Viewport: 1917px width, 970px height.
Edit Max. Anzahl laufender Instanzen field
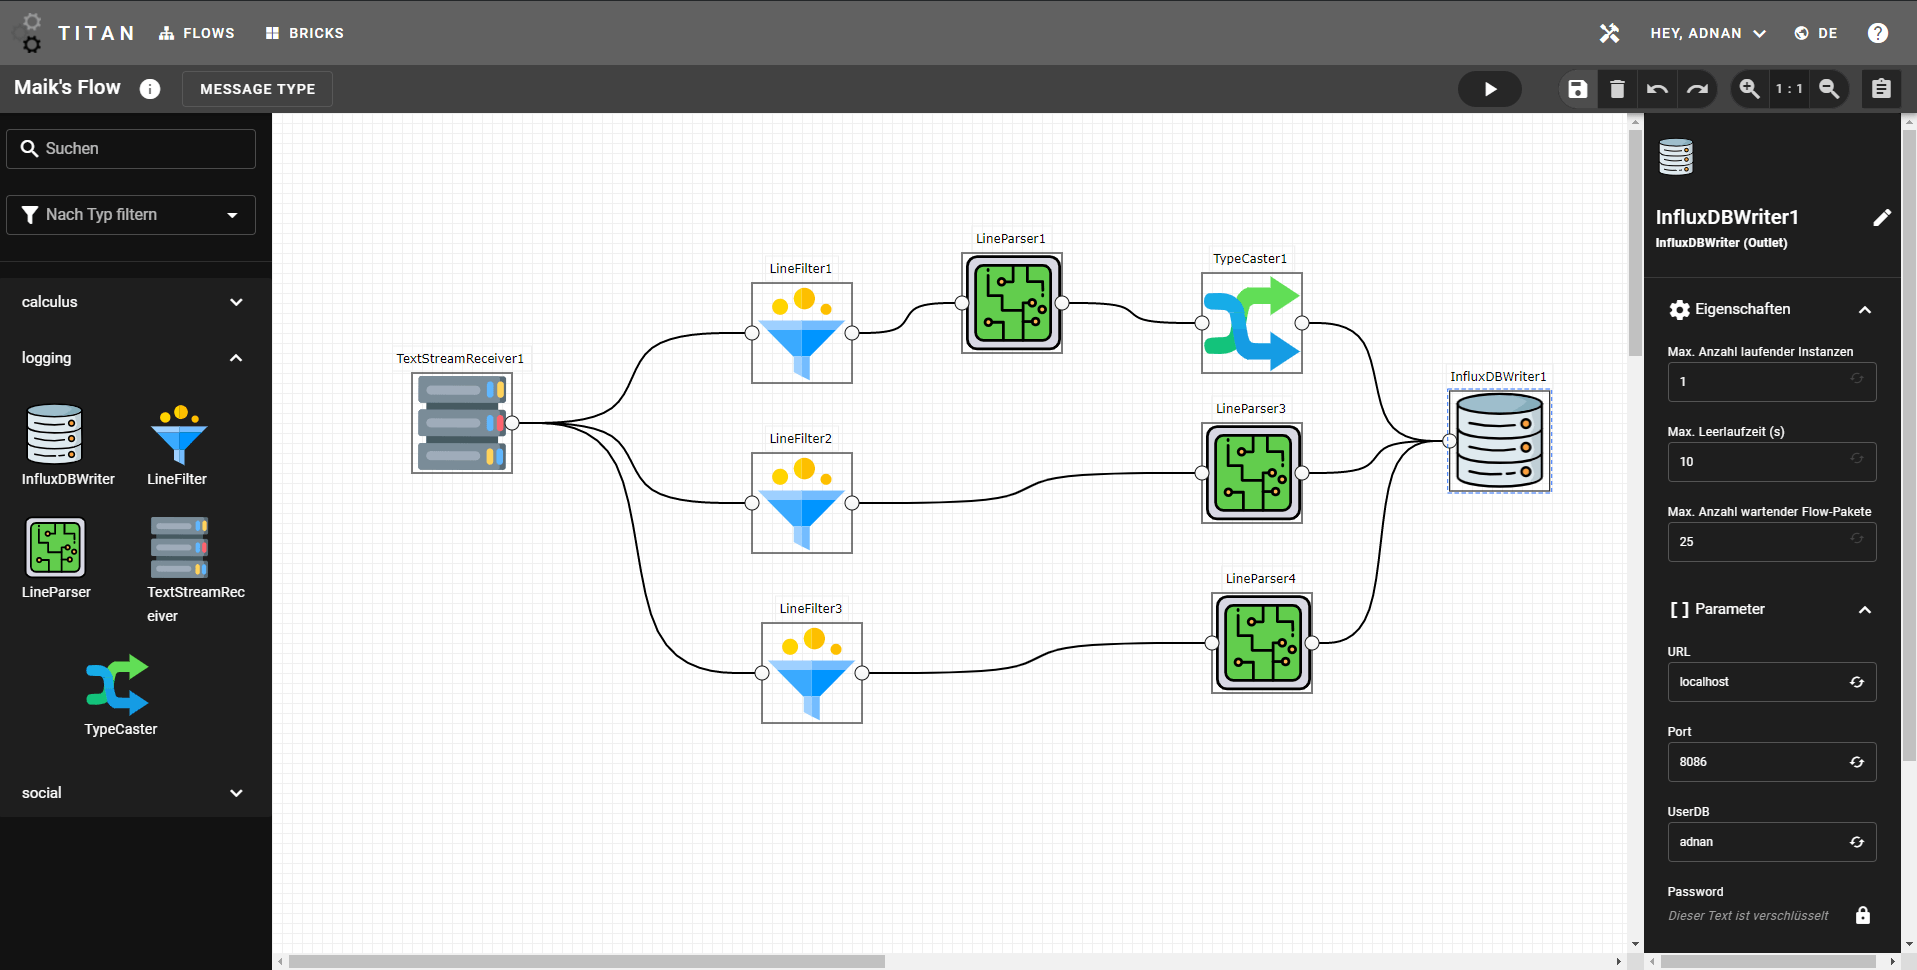[1771, 382]
